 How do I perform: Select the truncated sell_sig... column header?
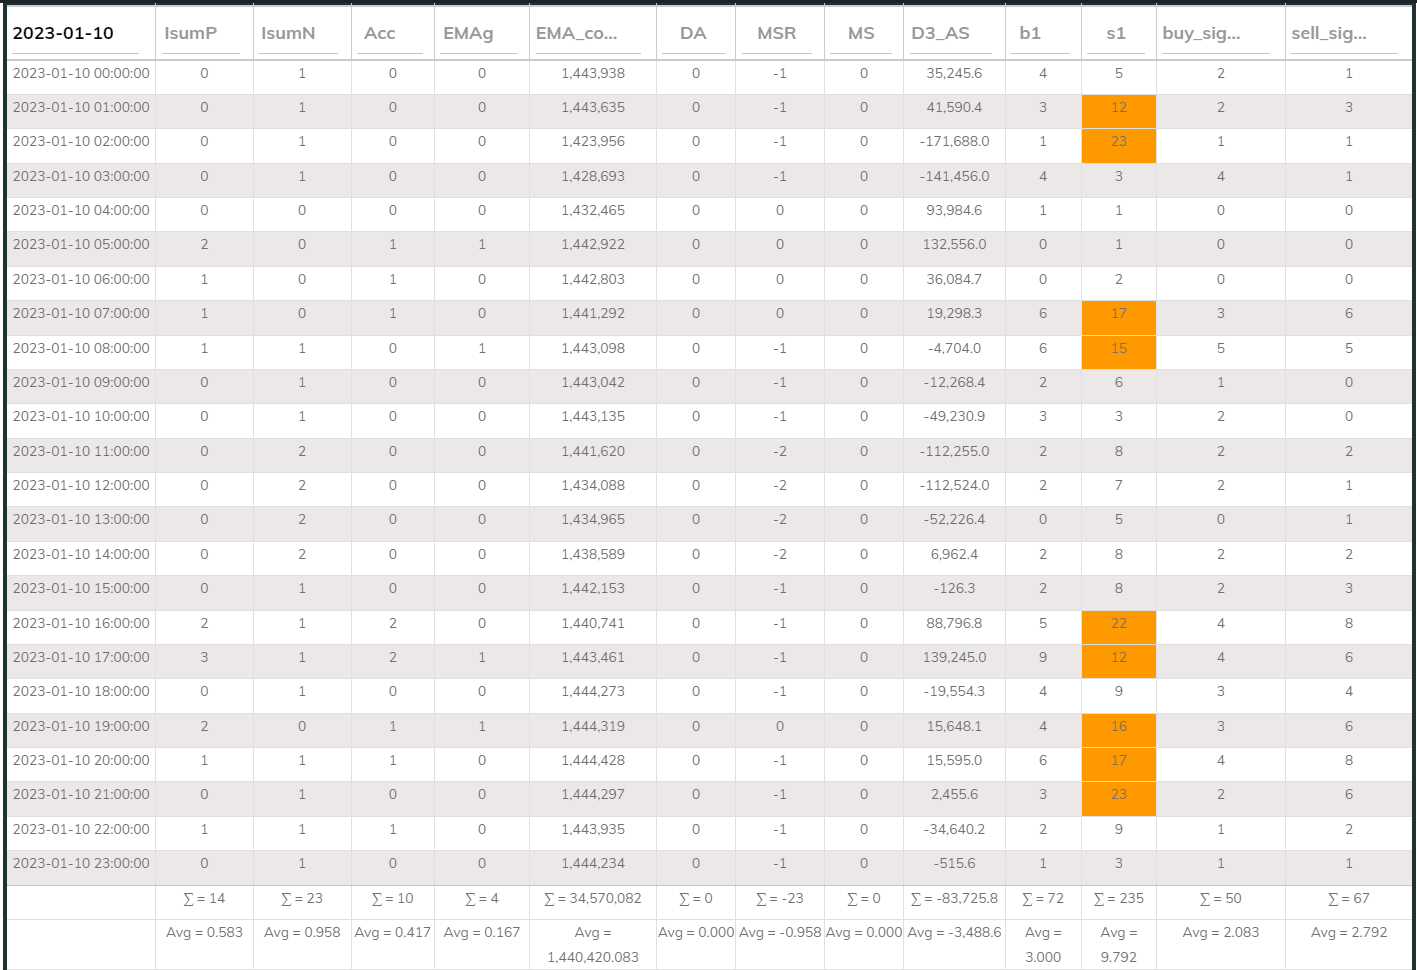(1329, 33)
